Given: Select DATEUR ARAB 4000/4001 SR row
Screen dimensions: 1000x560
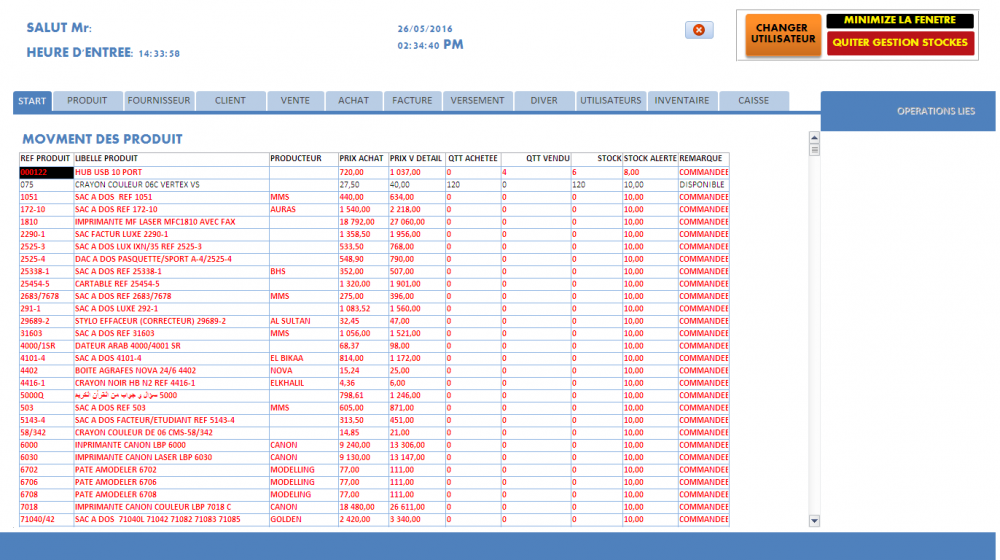Looking at the screenshot, I should (x=374, y=346).
